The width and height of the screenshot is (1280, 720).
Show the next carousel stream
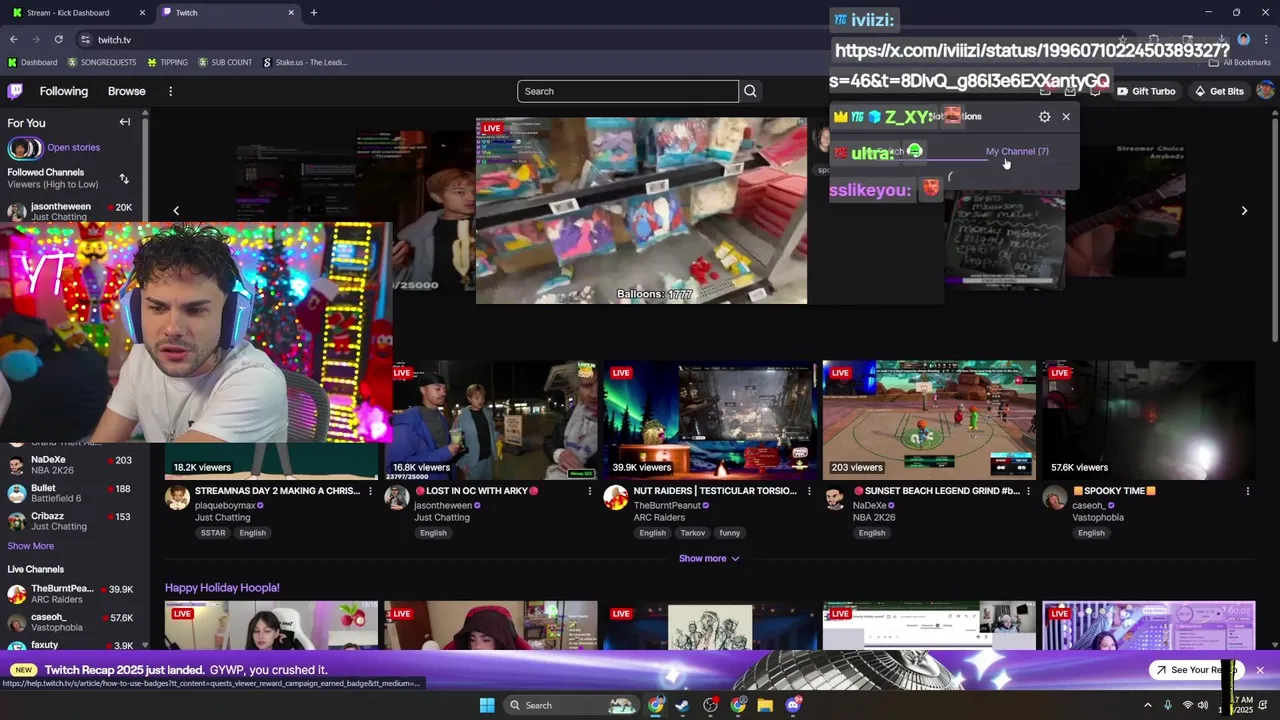coord(1244,211)
